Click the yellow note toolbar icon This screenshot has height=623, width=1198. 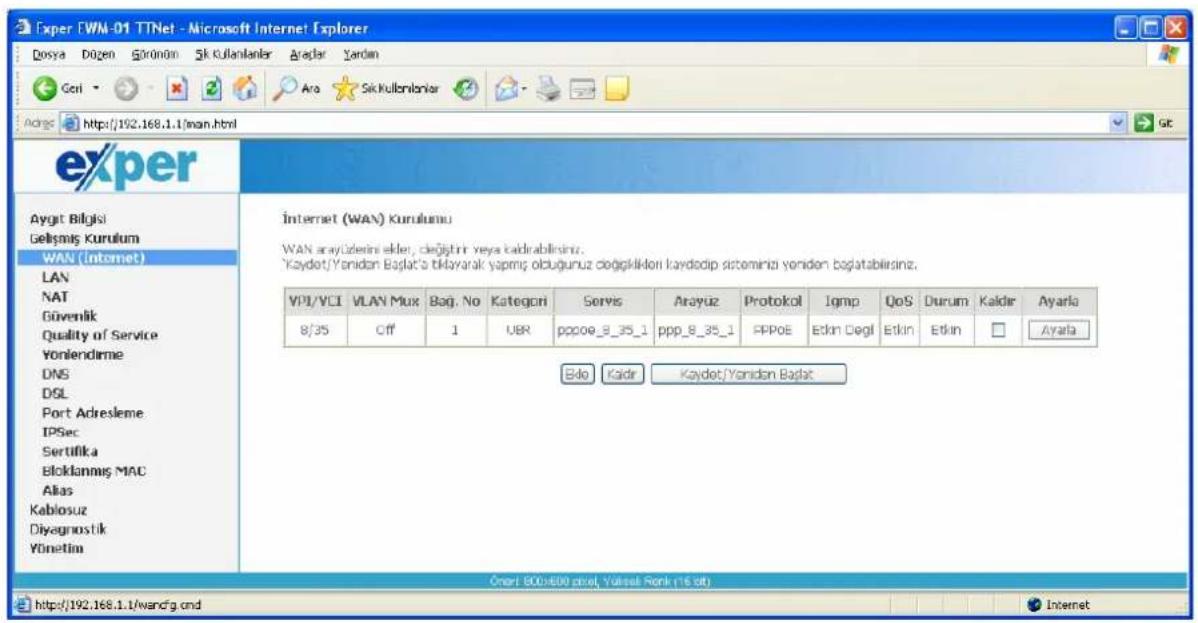[617, 89]
